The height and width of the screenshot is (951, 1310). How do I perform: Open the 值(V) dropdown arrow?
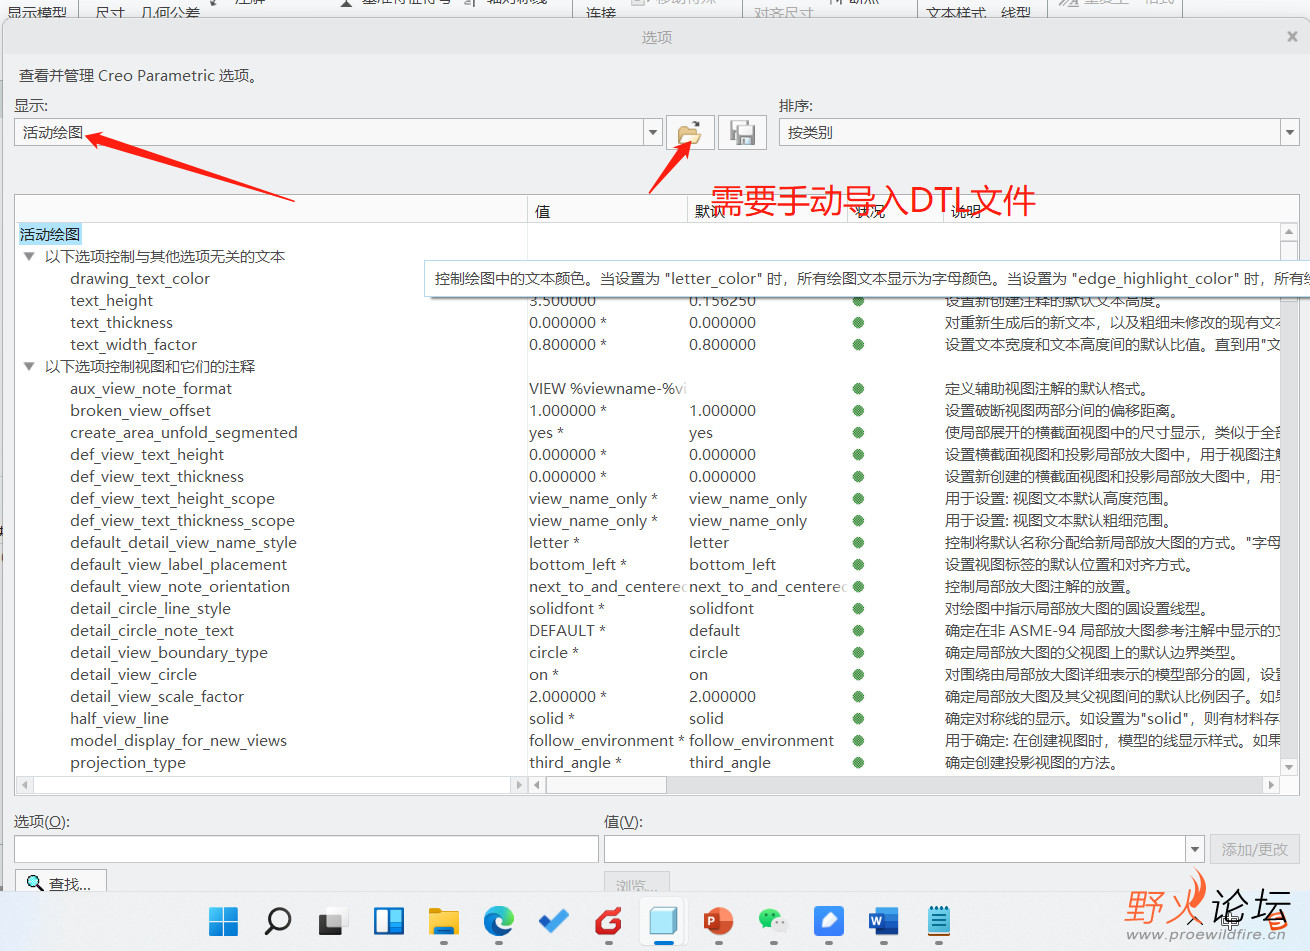(1195, 849)
